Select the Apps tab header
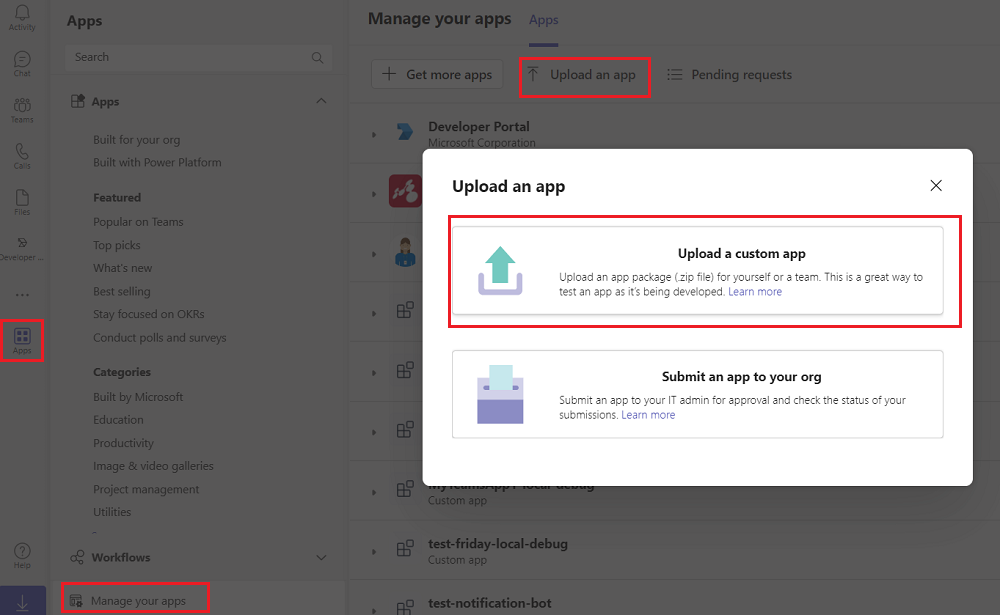Screen dimensions: 1000x615 pos(543,20)
